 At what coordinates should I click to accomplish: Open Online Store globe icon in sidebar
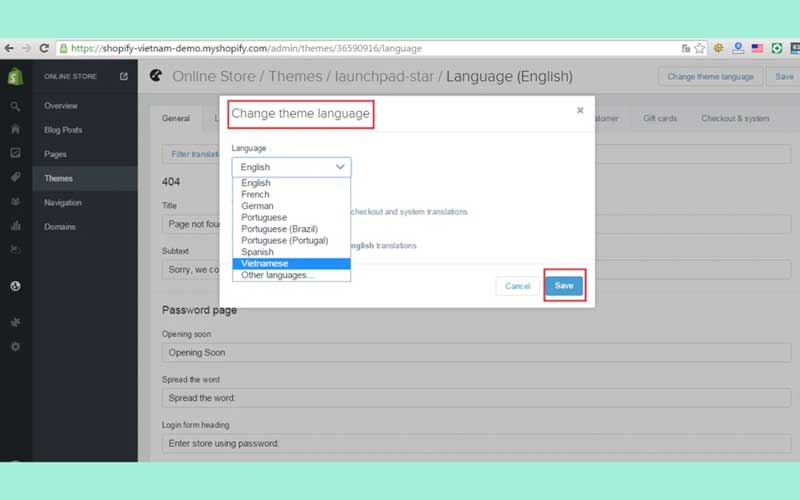(x=15, y=286)
